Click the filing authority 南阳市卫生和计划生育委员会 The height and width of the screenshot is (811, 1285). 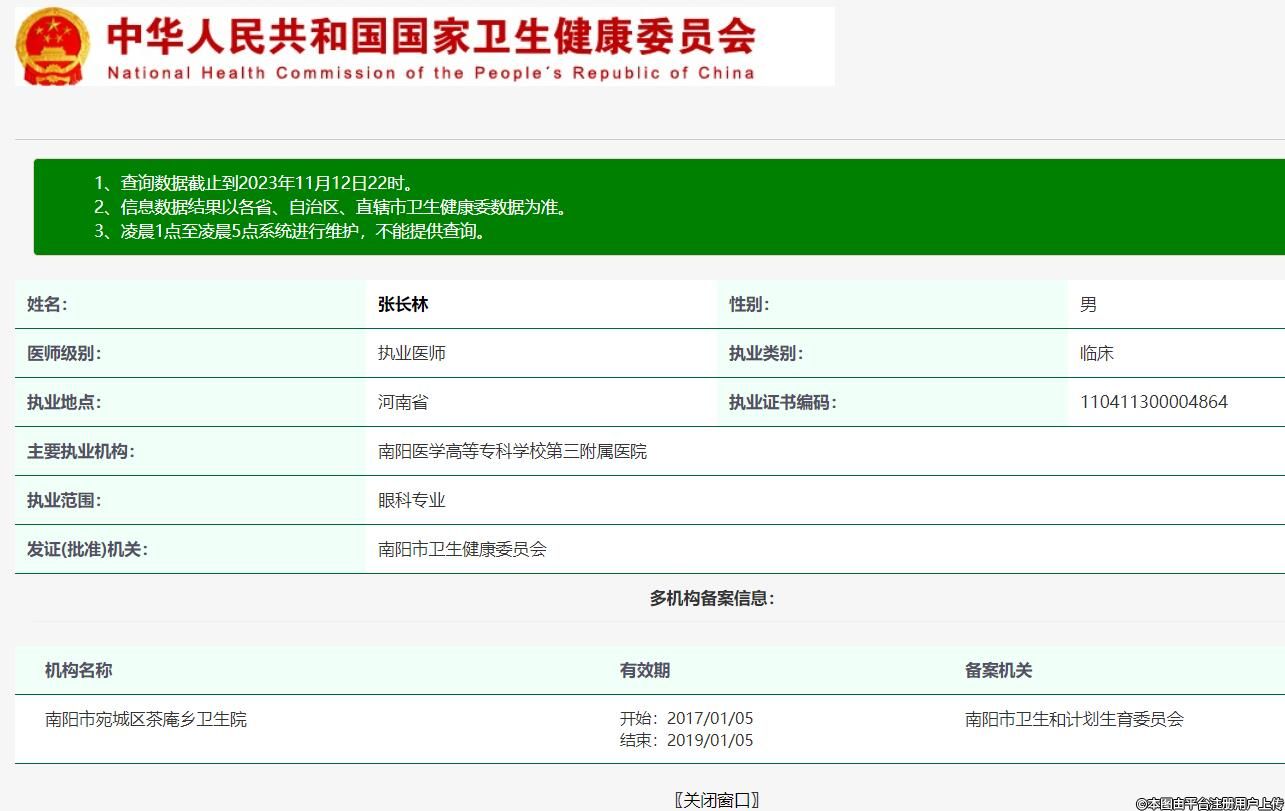click(1073, 719)
